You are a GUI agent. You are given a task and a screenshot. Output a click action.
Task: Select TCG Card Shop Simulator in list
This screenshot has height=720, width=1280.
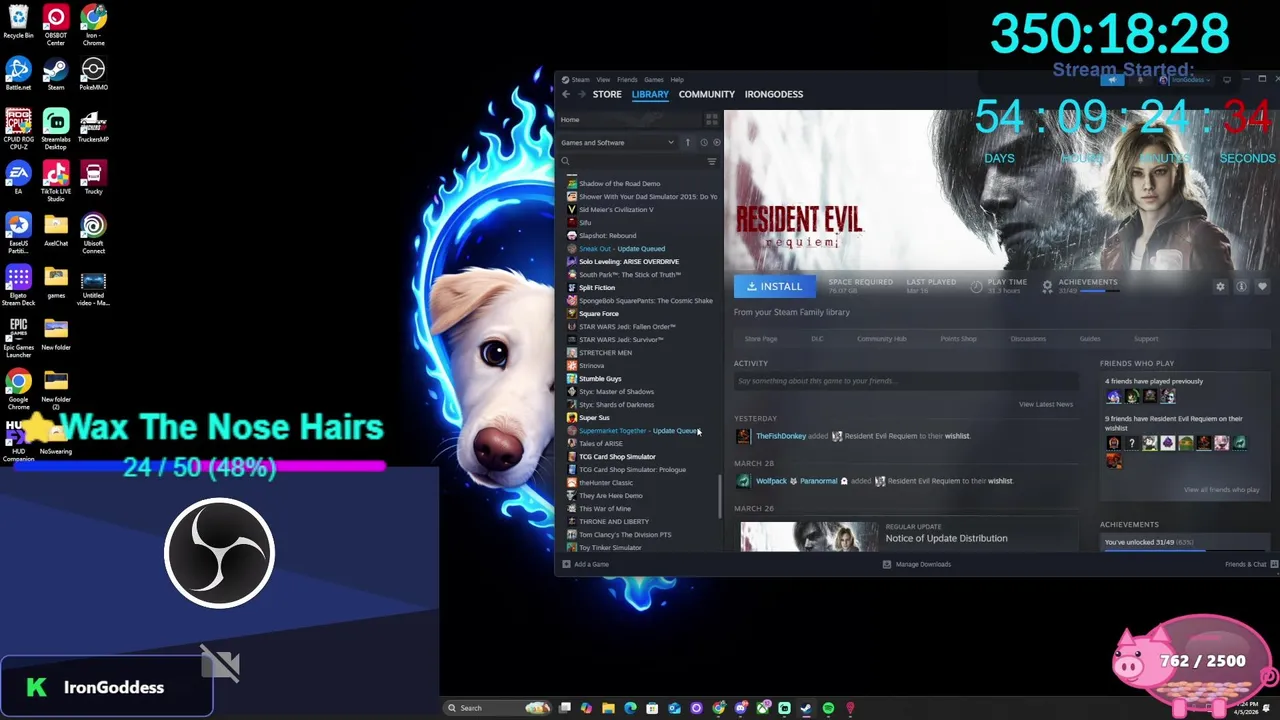click(617, 457)
